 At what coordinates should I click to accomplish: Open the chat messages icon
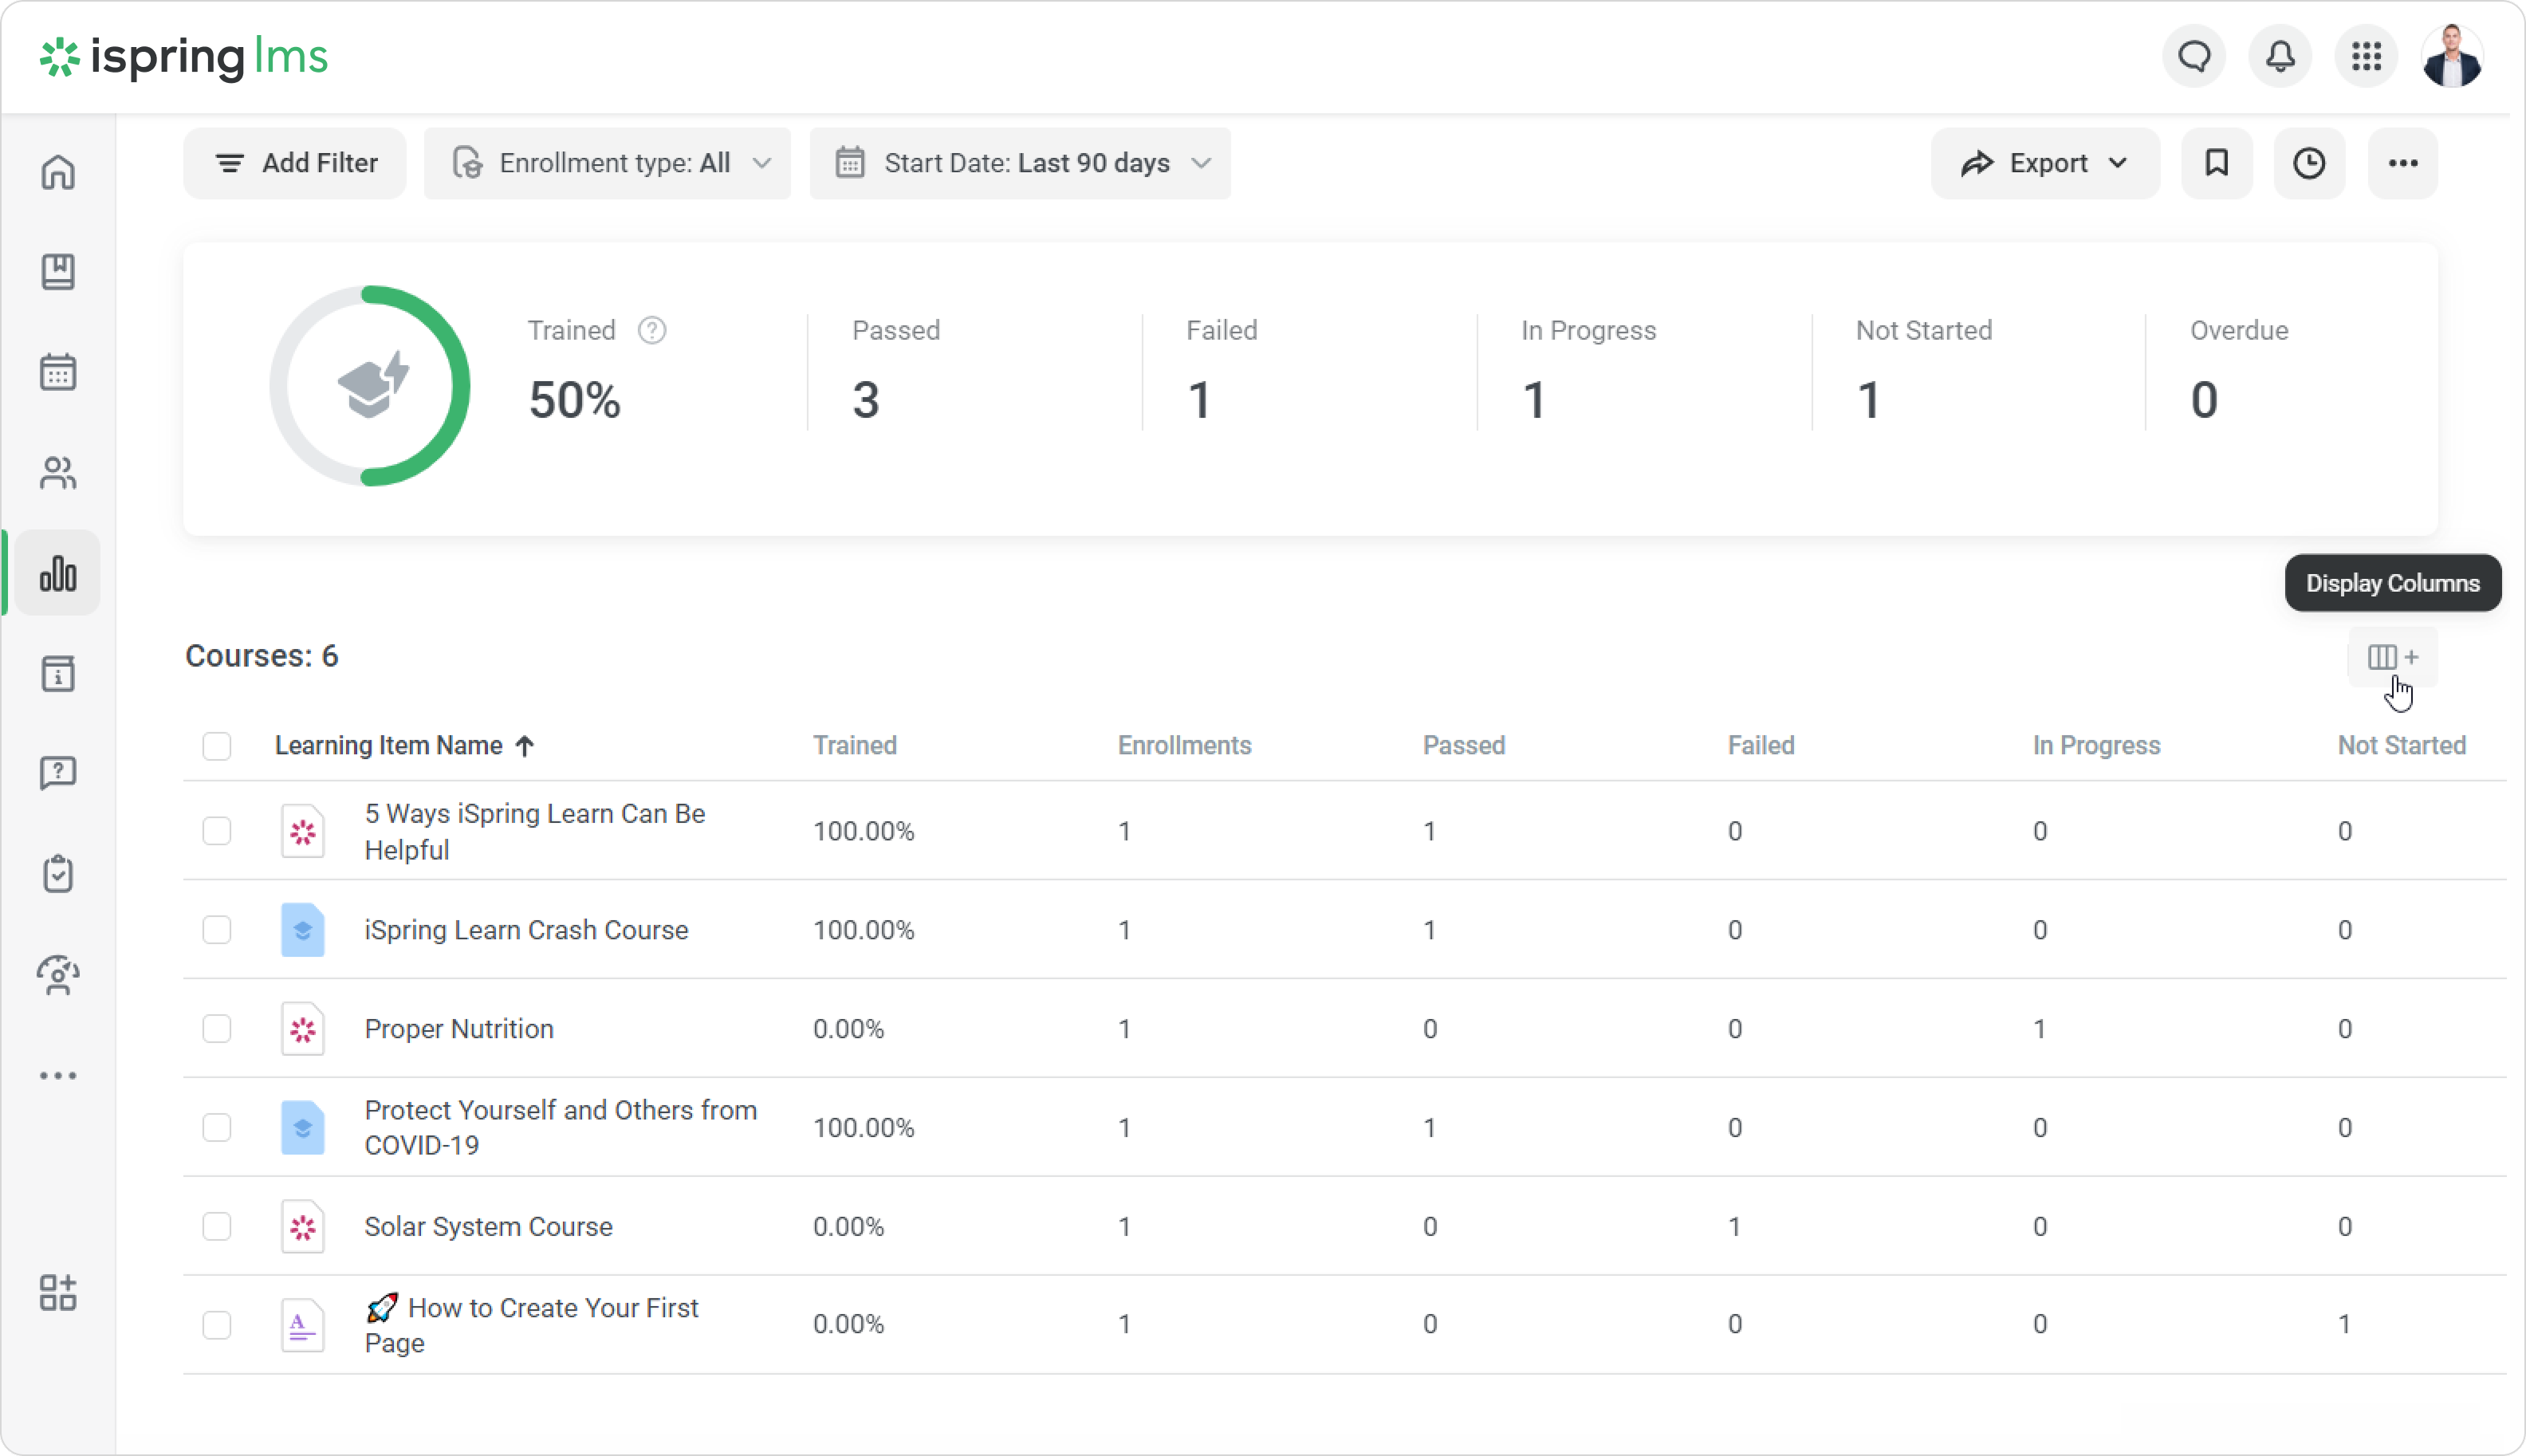pyautogui.click(x=2194, y=56)
